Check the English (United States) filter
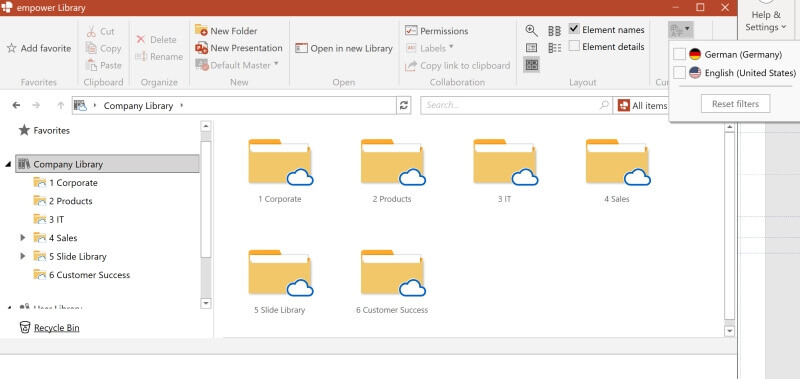Screen dimensions: 800x379 [679, 73]
